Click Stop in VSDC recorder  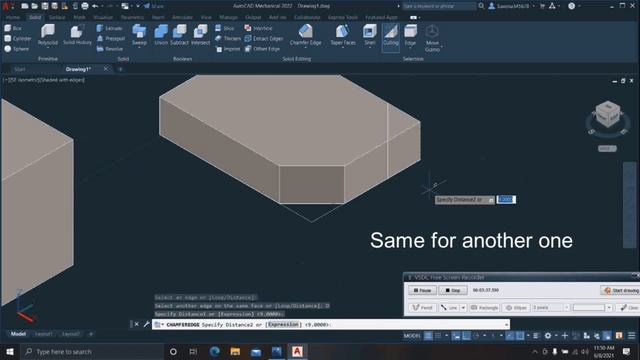[x=453, y=290]
